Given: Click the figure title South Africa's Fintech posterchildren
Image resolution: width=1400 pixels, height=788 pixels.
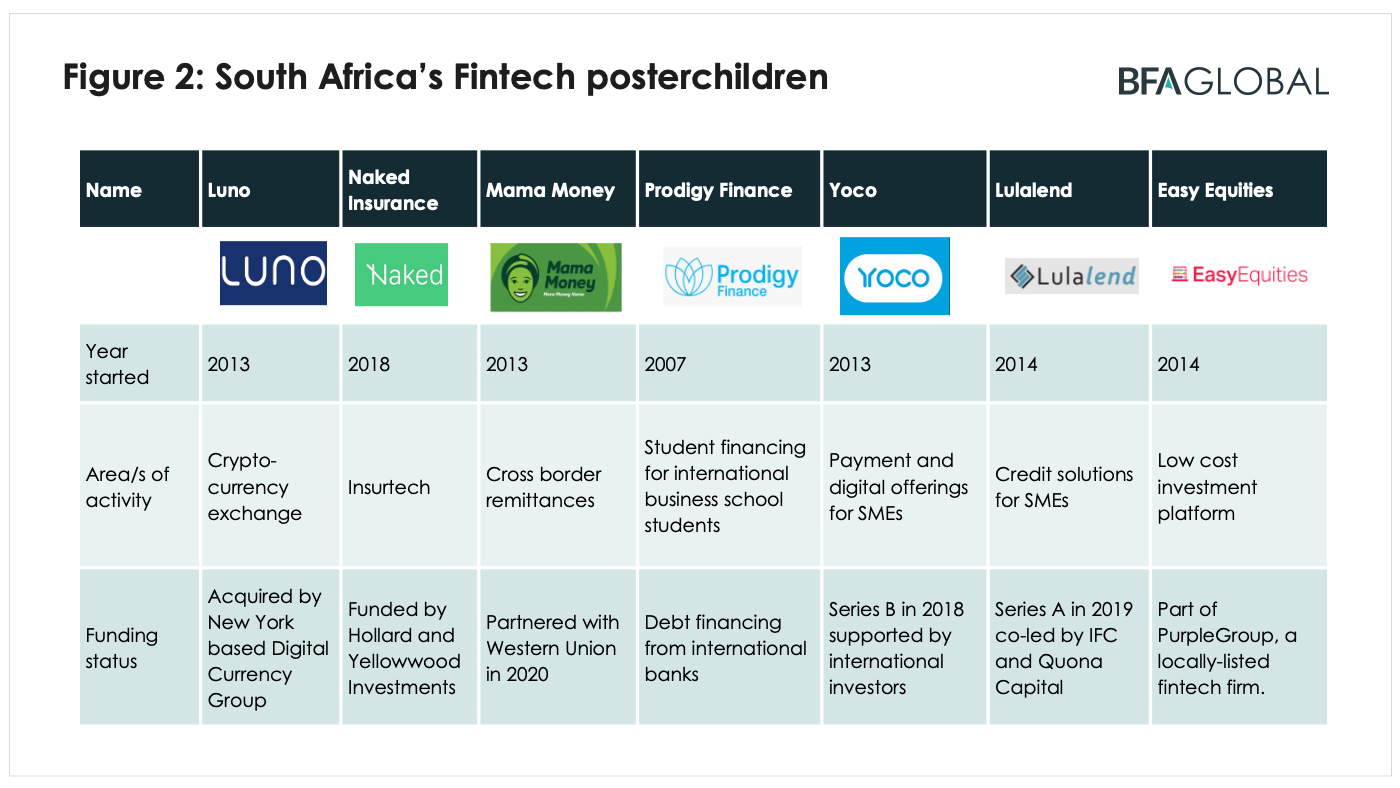Looking at the screenshot, I should 445,77.
